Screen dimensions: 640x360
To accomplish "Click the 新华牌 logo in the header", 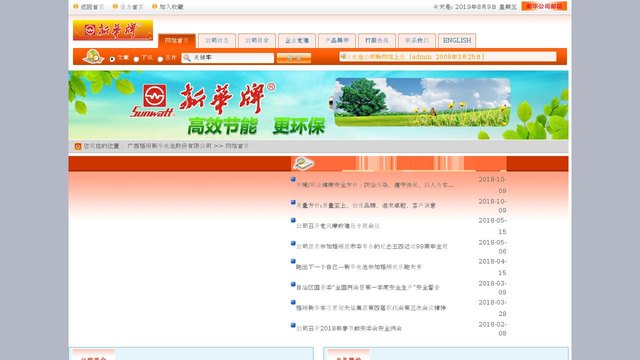I will pyautogui.click(x=113, y=30).
